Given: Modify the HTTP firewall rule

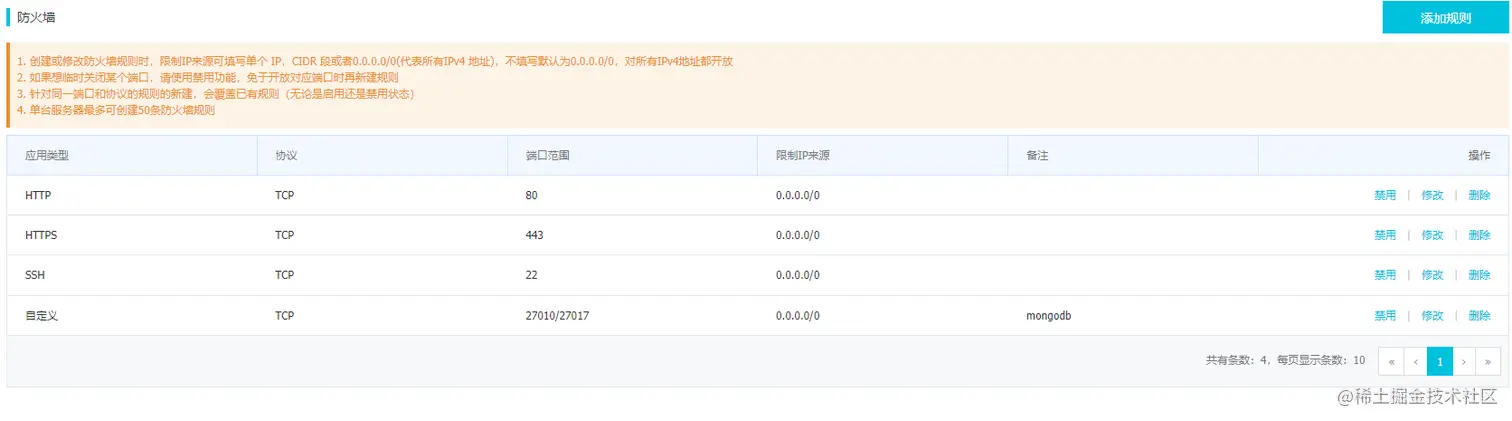Looking at the screenshot, I should click(x=1432, y=195).
